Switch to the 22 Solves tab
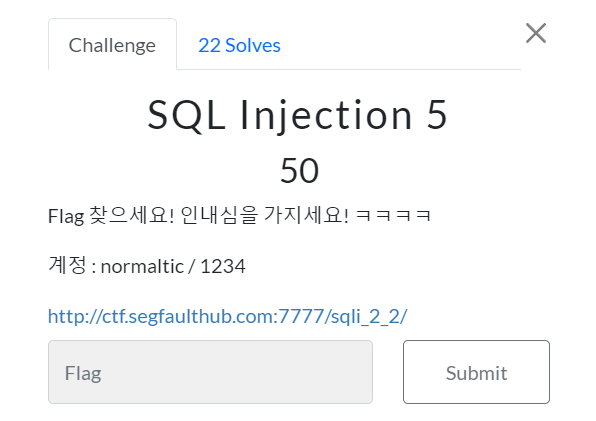The width and height of the screenshot is (596, 421). pyautogui.click(x=239, y=45)
